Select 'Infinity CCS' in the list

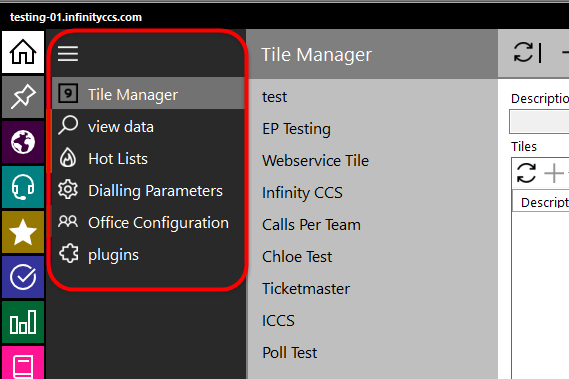[372, 192]
